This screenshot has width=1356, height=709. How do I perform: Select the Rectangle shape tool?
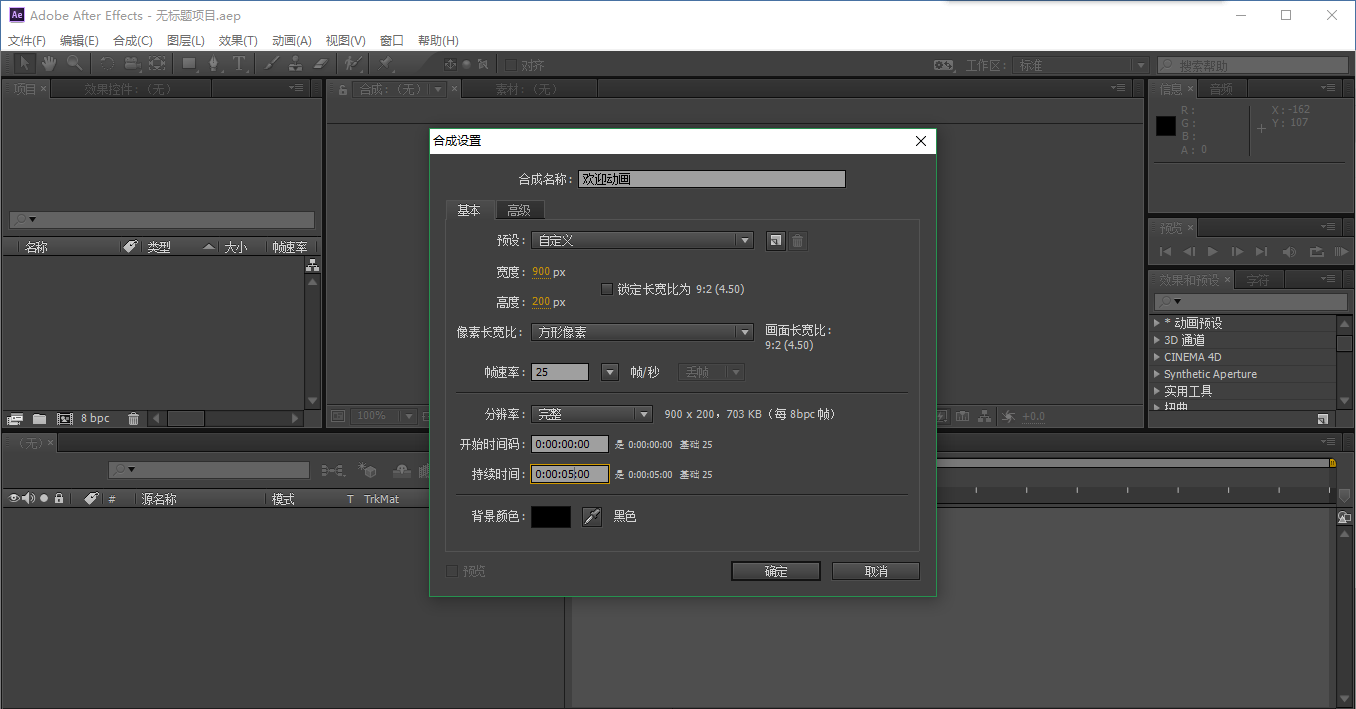click(189, 63)
